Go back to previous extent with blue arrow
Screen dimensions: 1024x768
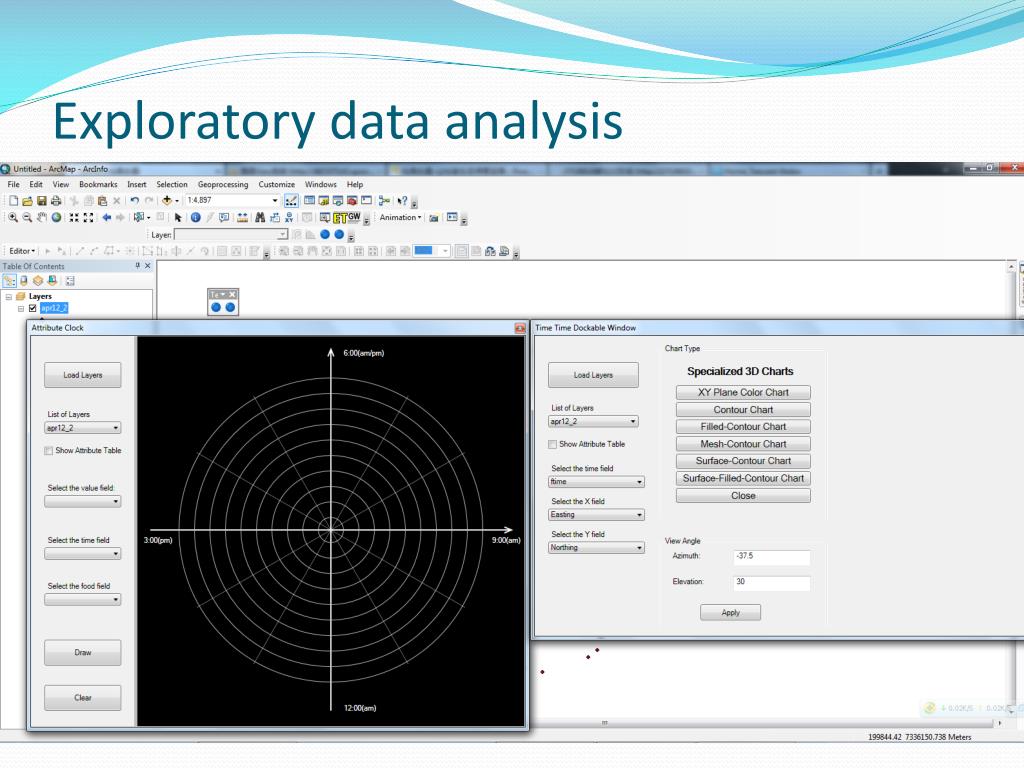106,217
